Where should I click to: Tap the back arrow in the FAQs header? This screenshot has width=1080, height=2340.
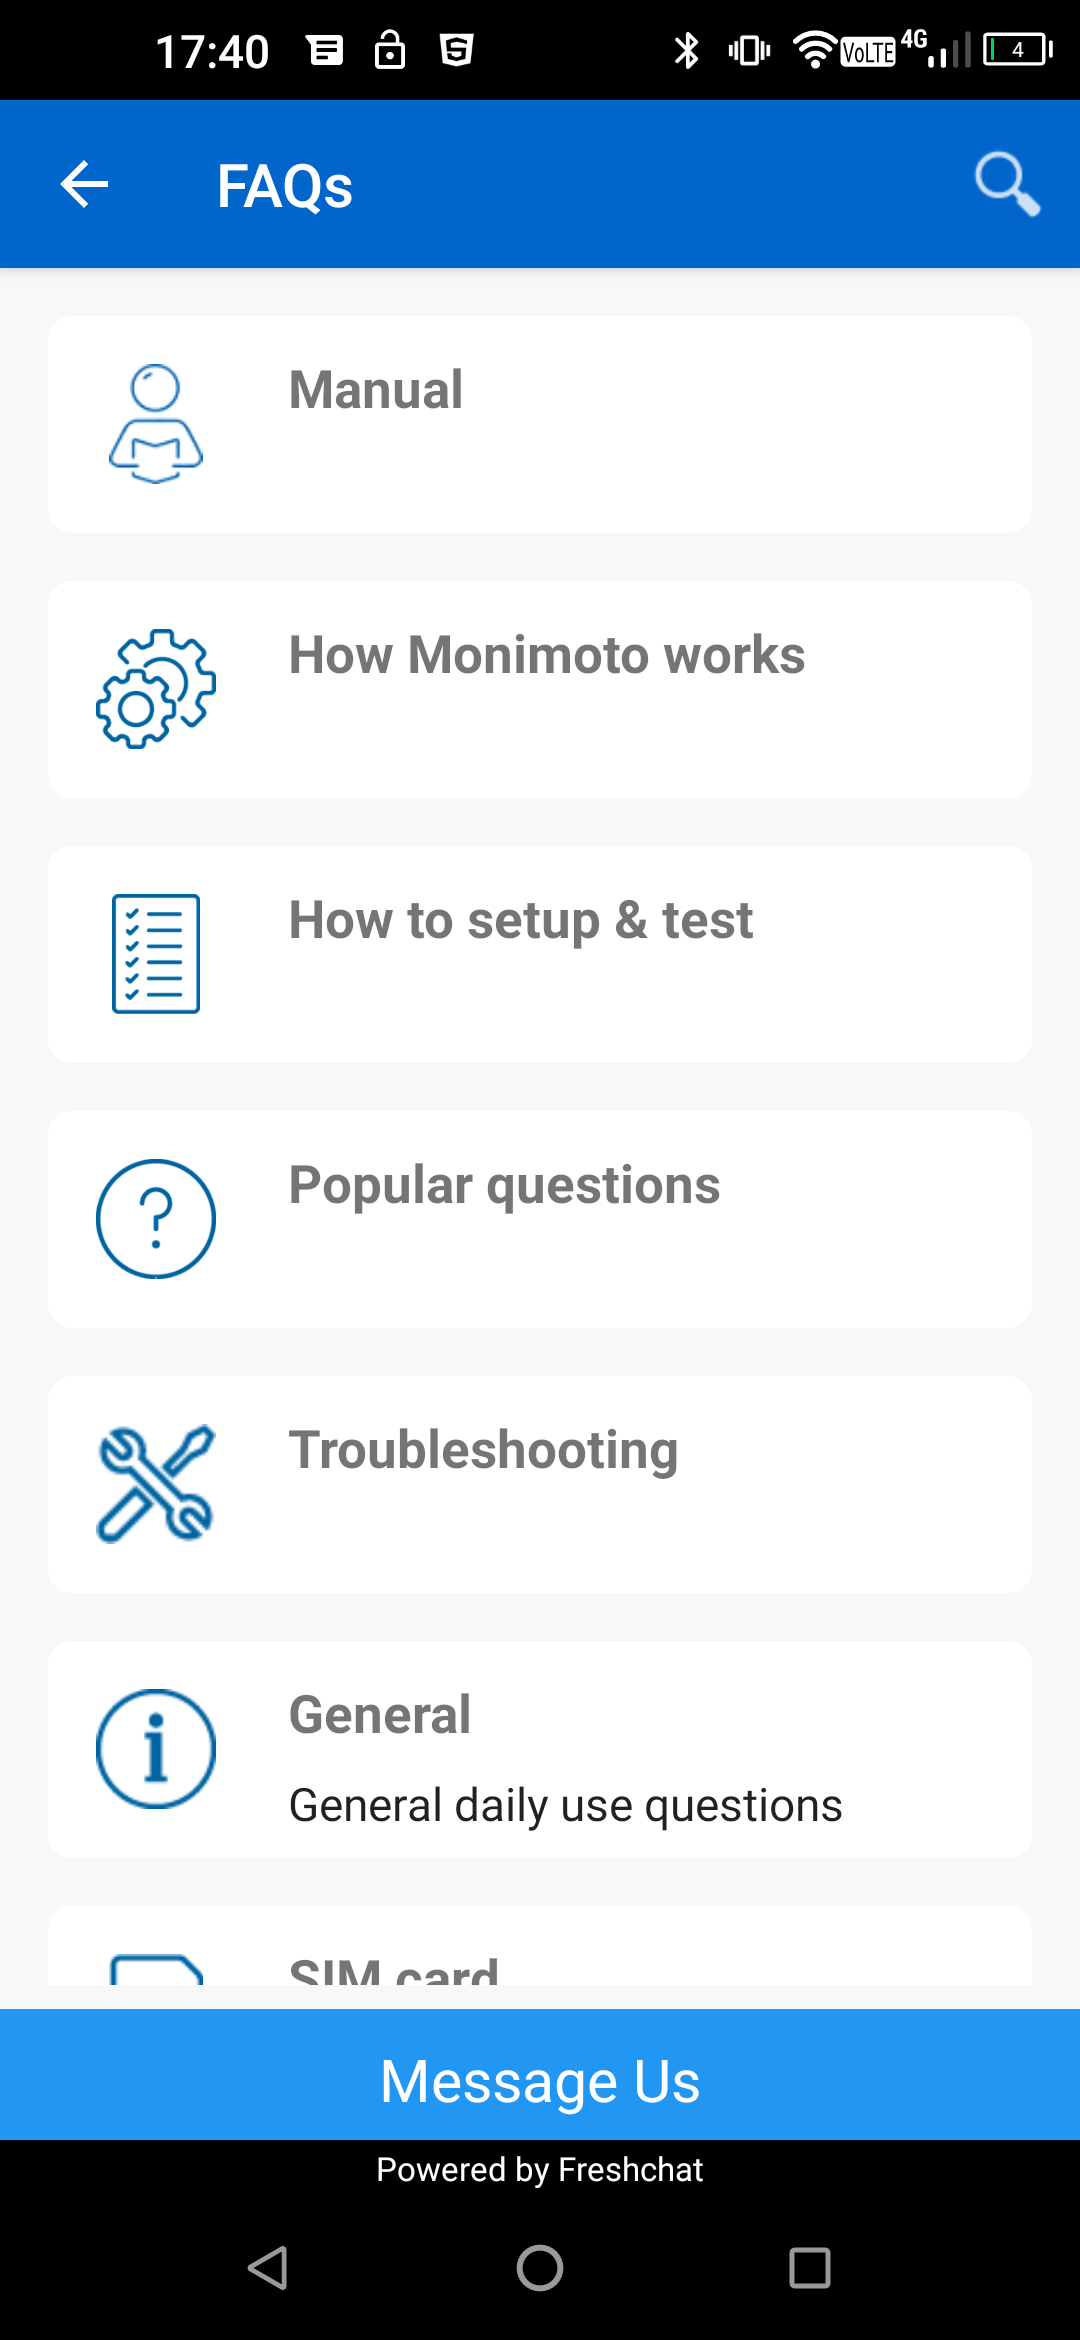pyautogui.click(x=84, y=185)
